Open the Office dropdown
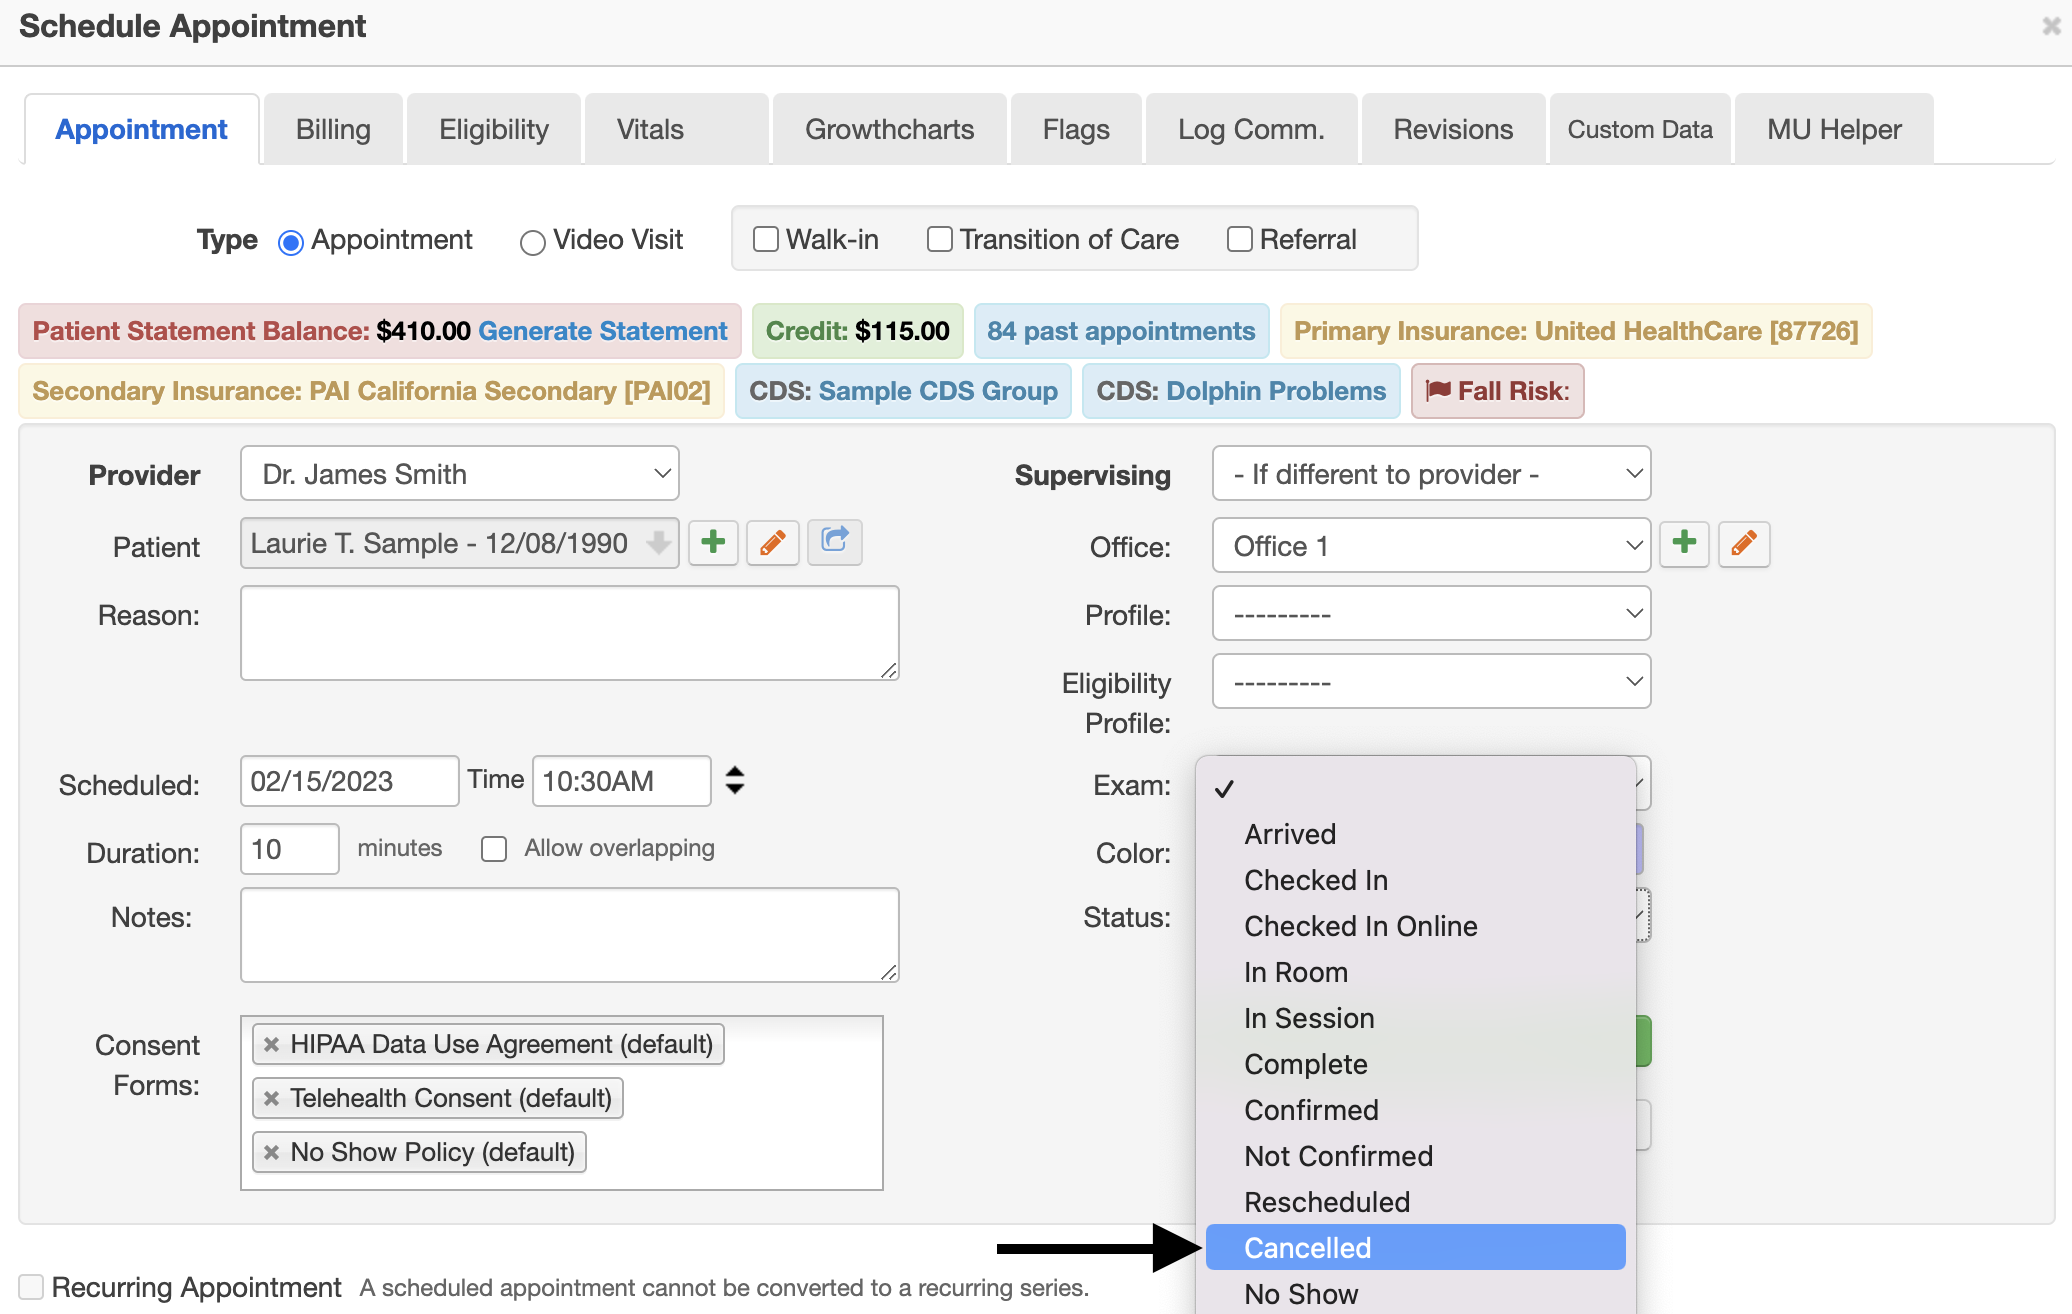The image size is (2072, 1314). pos(1431,545)
